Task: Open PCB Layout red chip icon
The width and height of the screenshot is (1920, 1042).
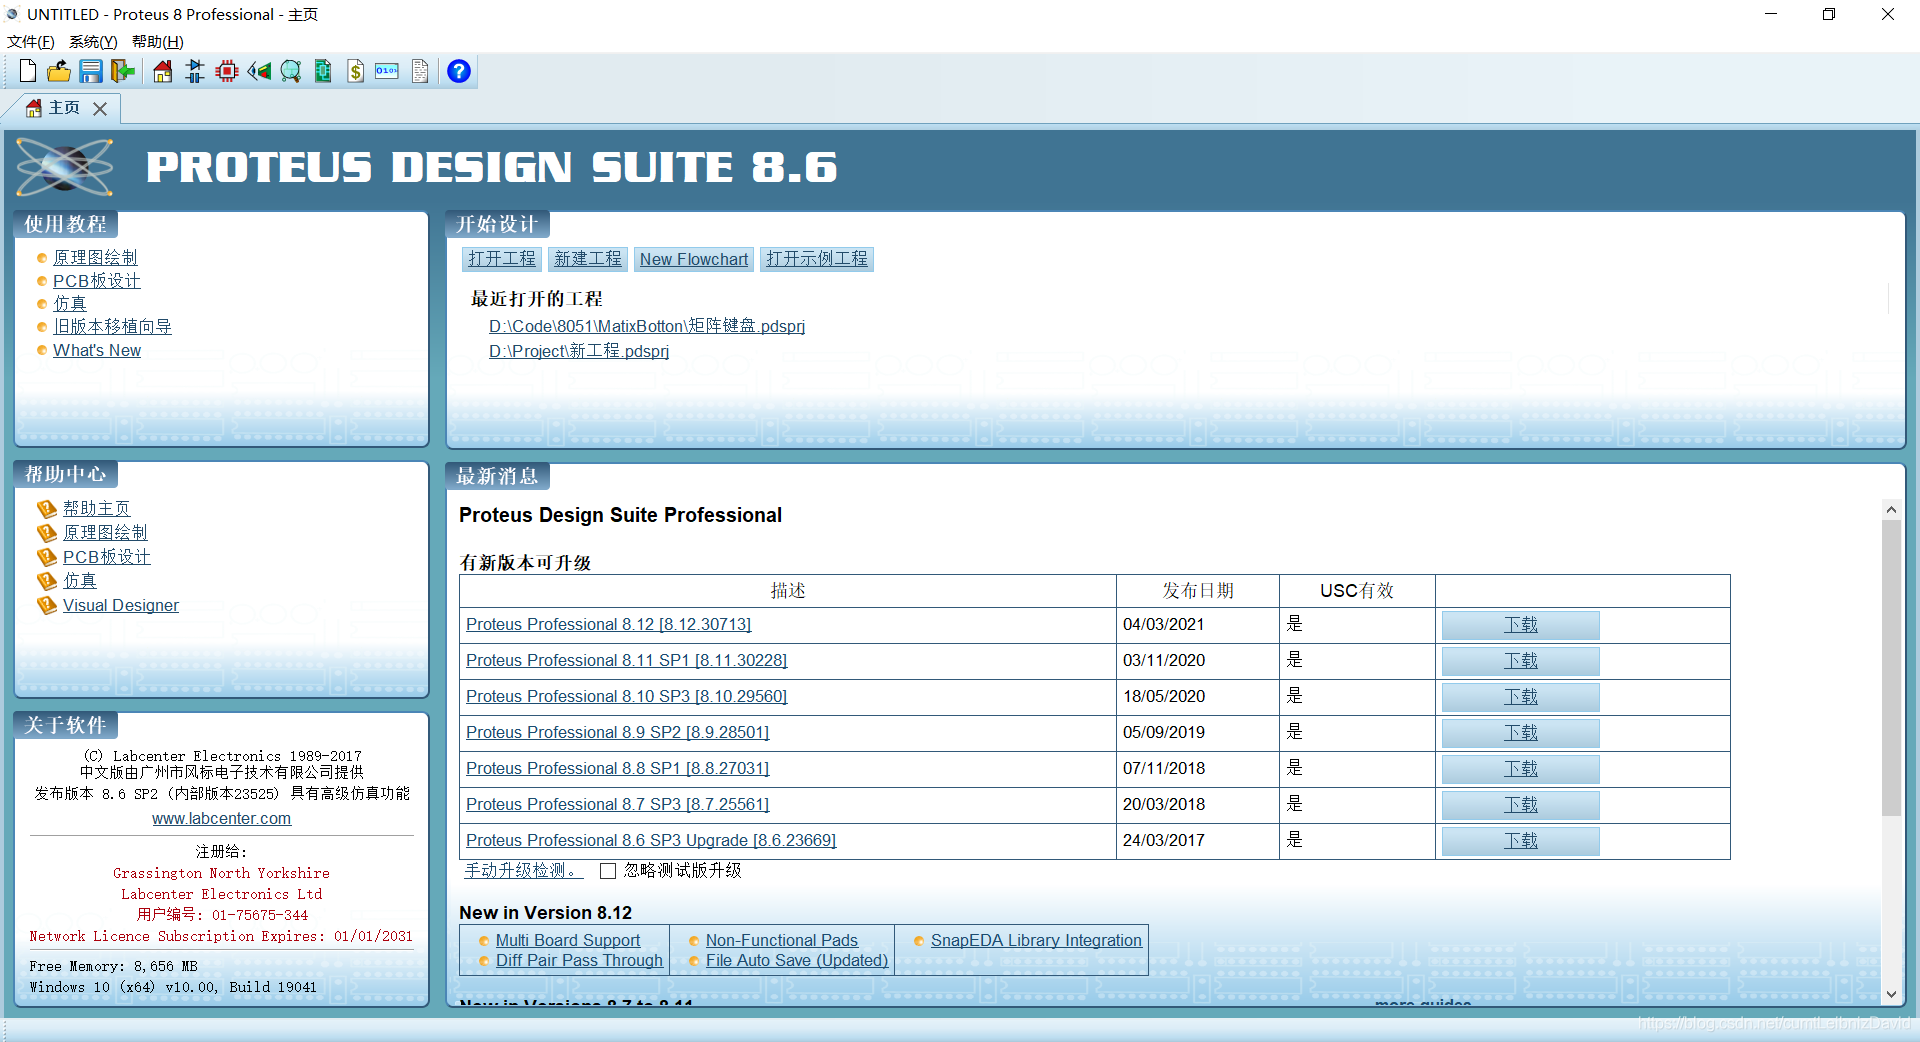Action: click(x=227, y=71)
